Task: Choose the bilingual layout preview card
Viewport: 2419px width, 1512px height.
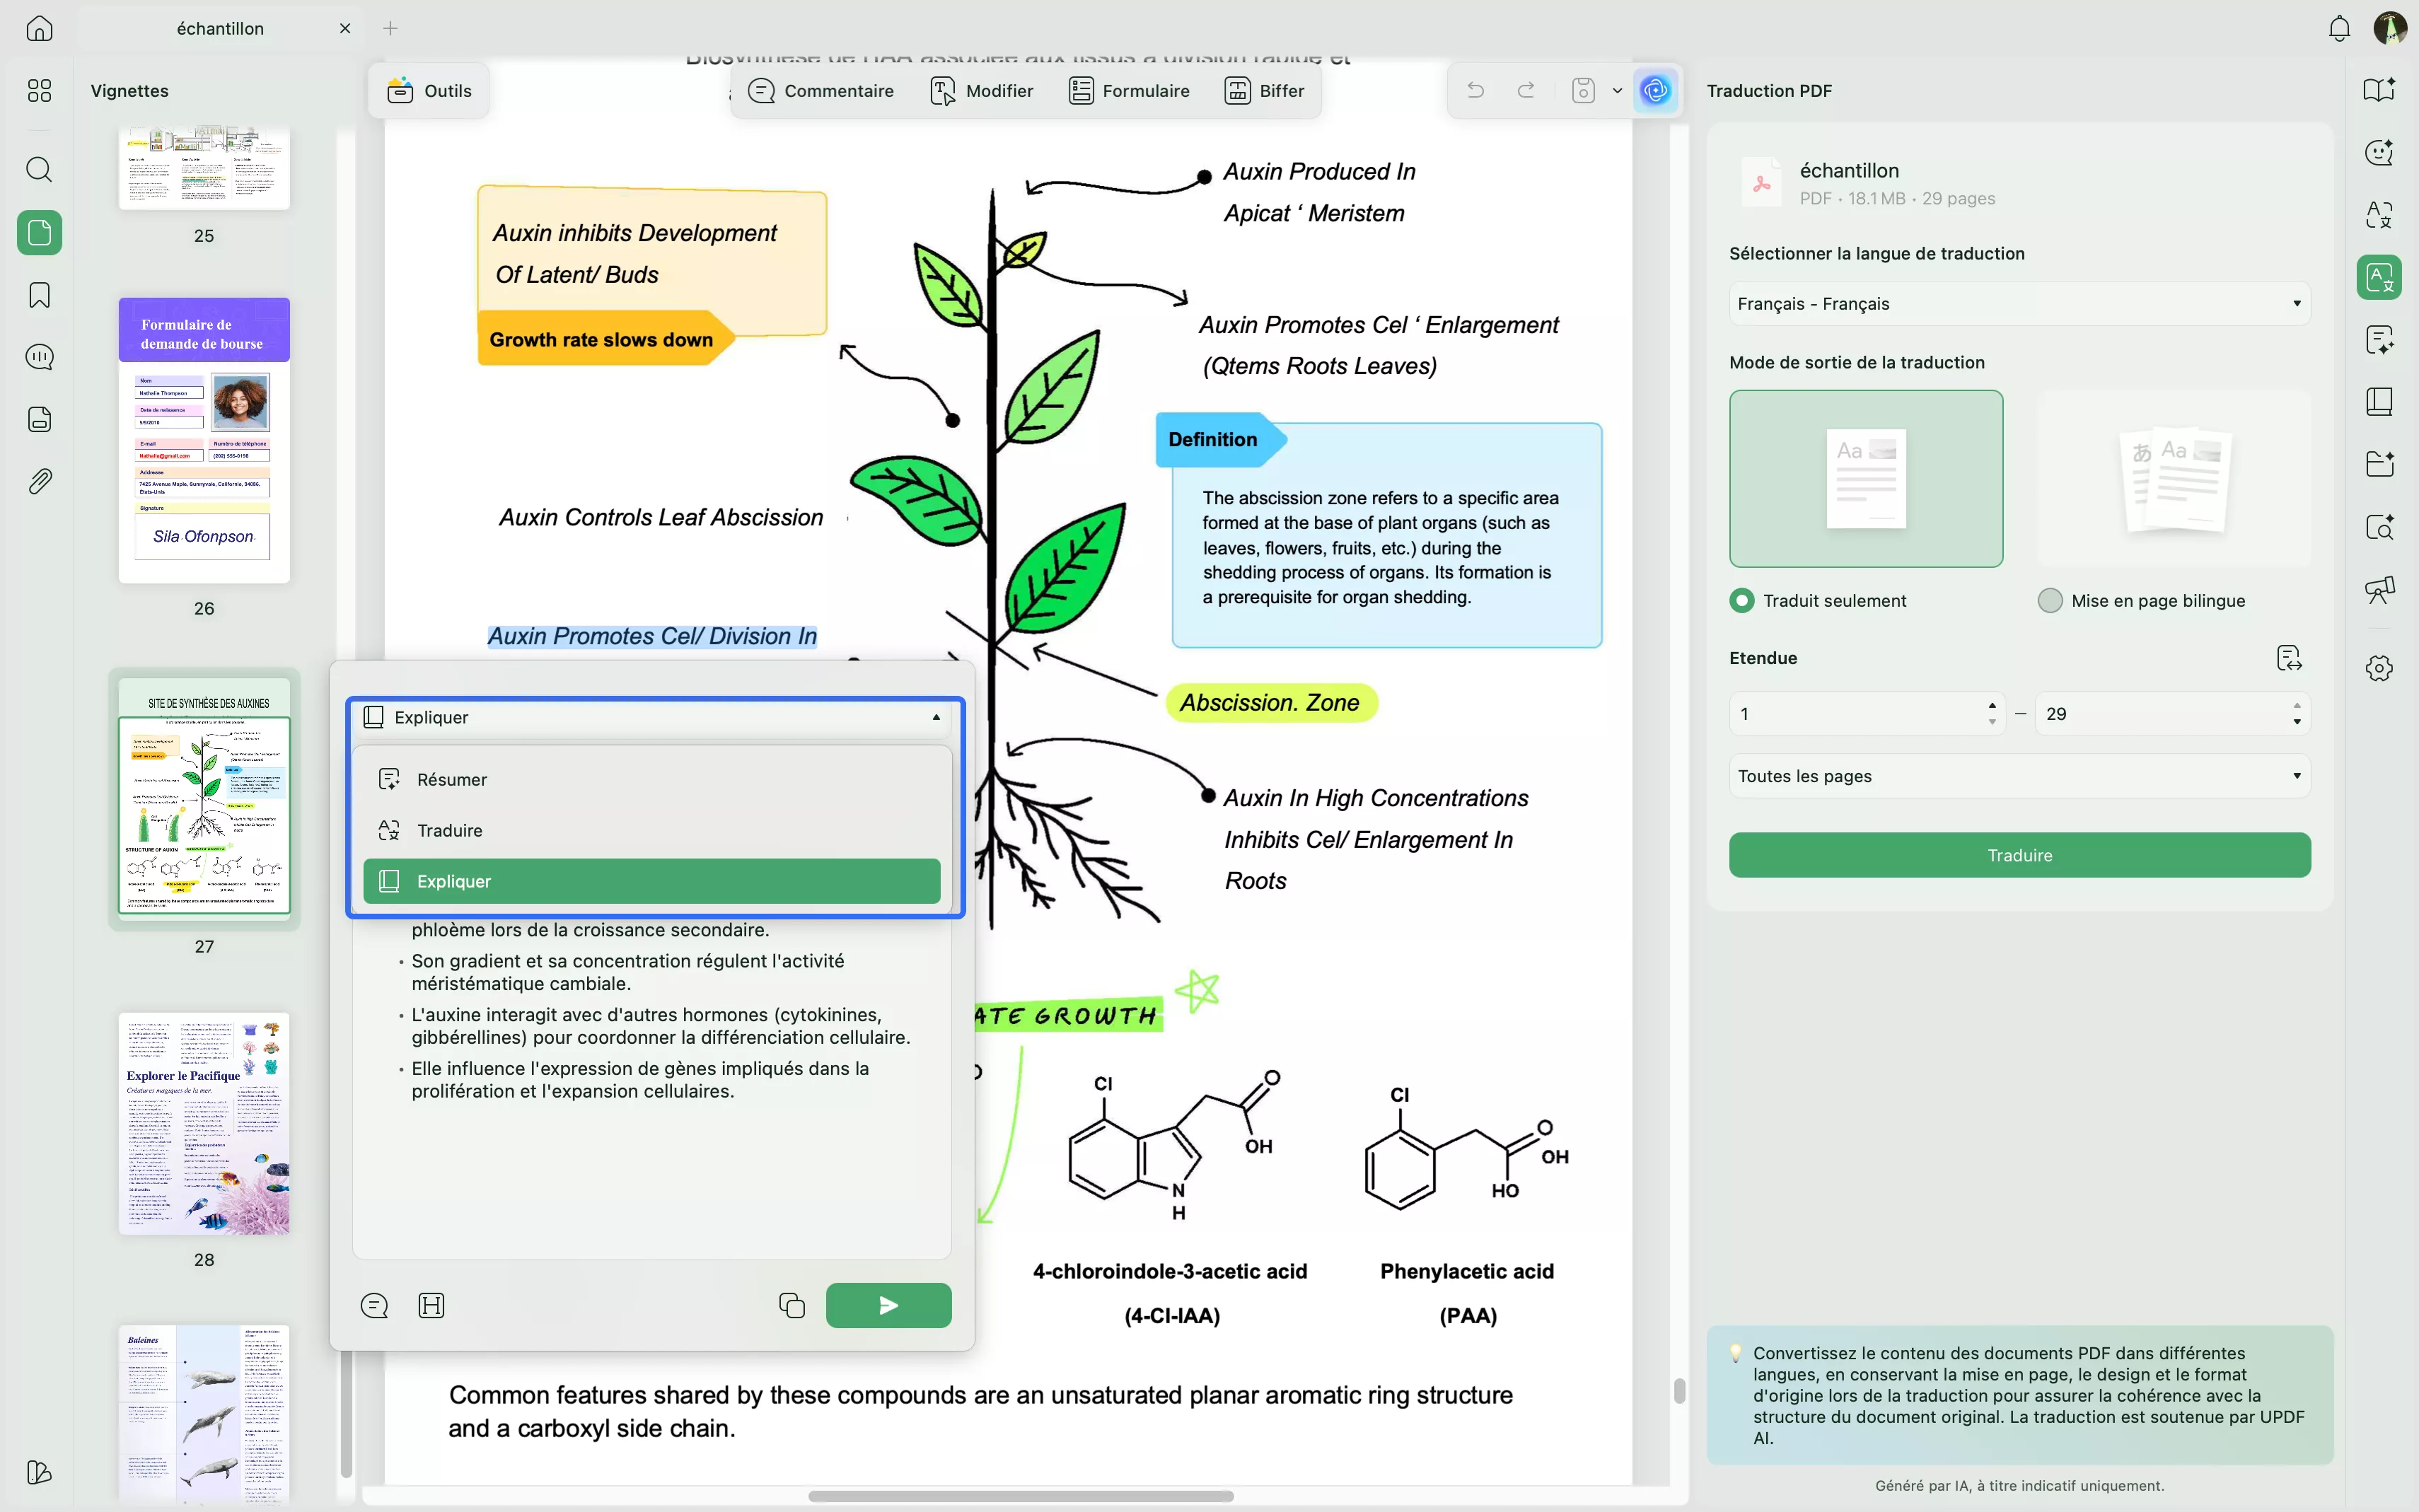Action: (2174, 479)
